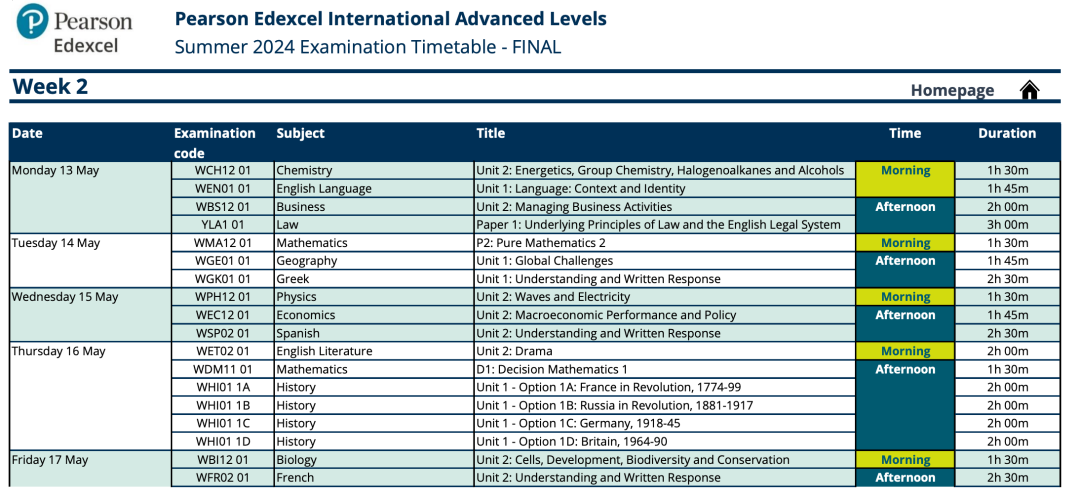Click exam code WET02 01
1080x500 pixels.
click(222, 351)
